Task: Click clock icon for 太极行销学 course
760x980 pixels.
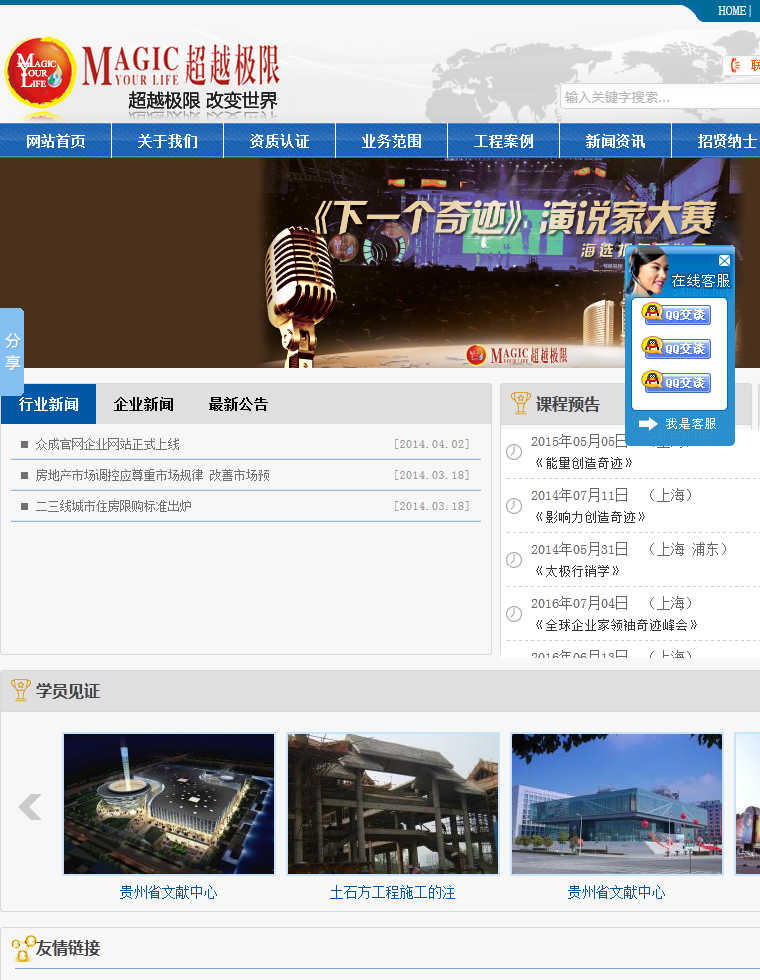Action: pyautogui.click(x=514, y=559)
